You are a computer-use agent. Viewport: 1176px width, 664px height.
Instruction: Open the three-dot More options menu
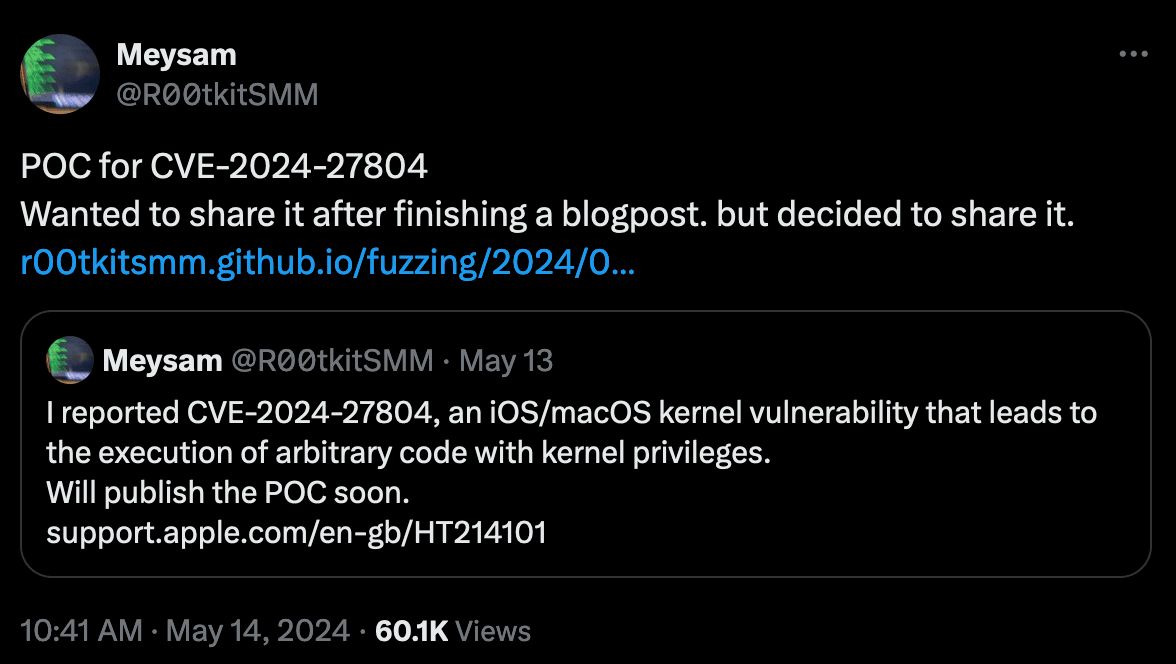tap(1132, 55)
